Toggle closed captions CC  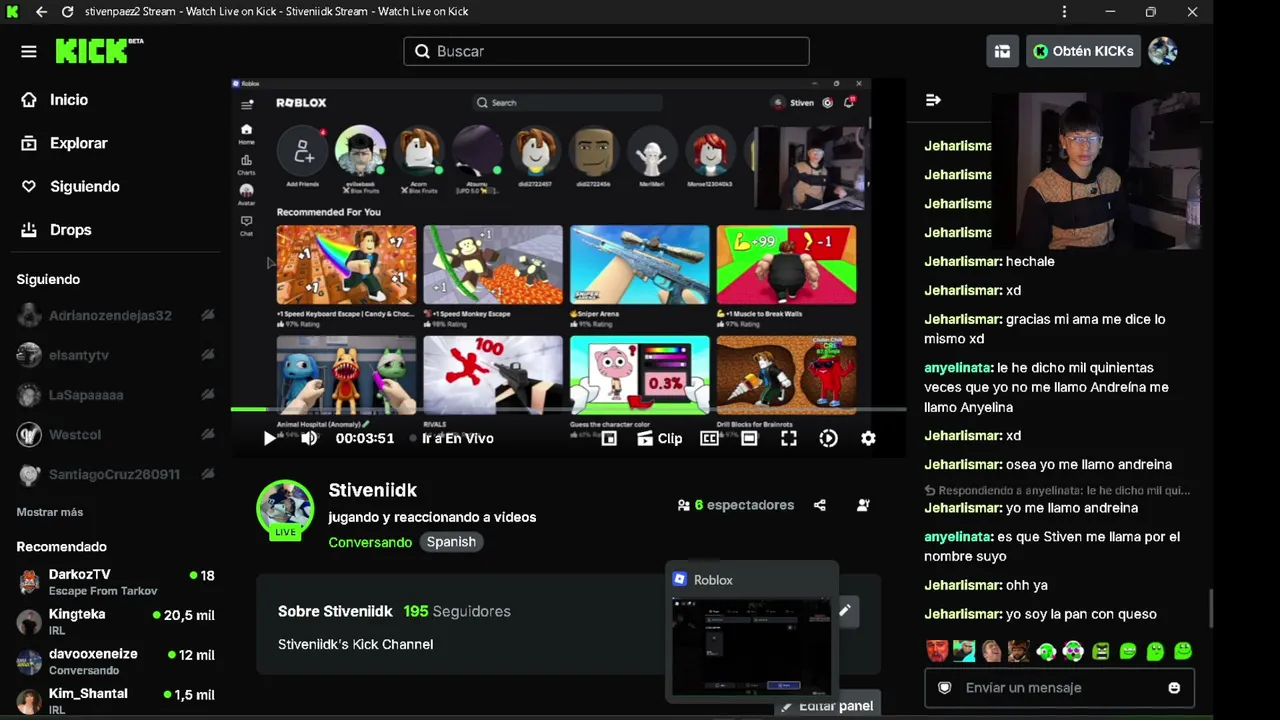pyautogui.click(x=709, y=438)
